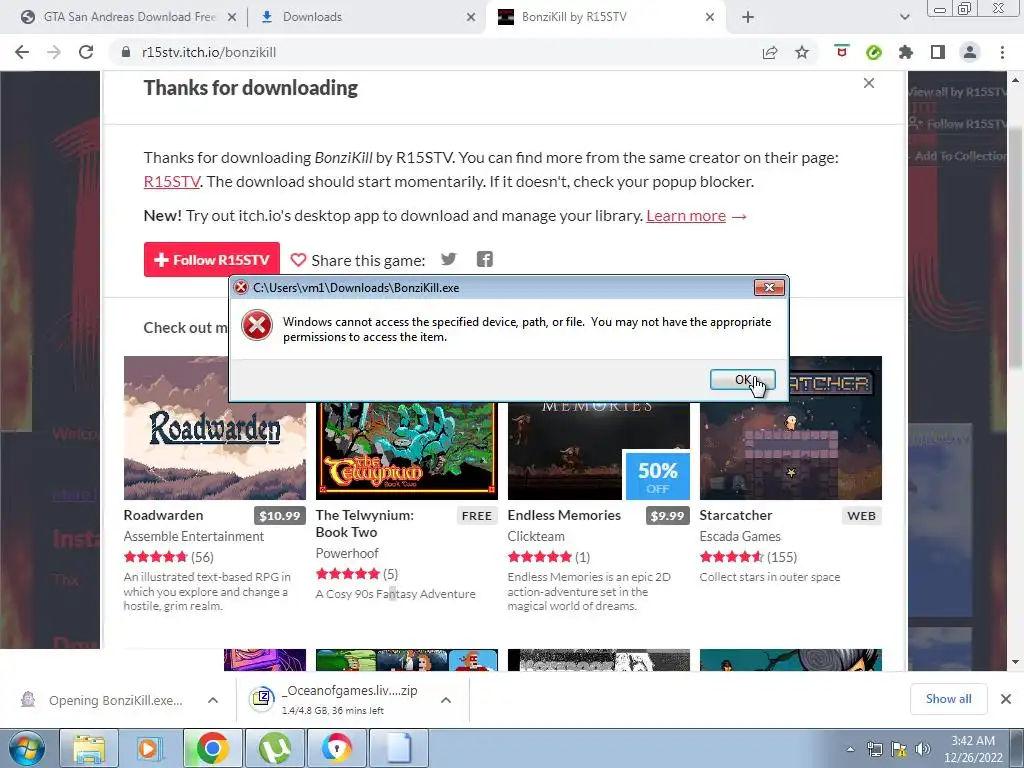Open Windows Explorer from the taskbar
The image size is (1024, 768).
(x=89, y=748)
